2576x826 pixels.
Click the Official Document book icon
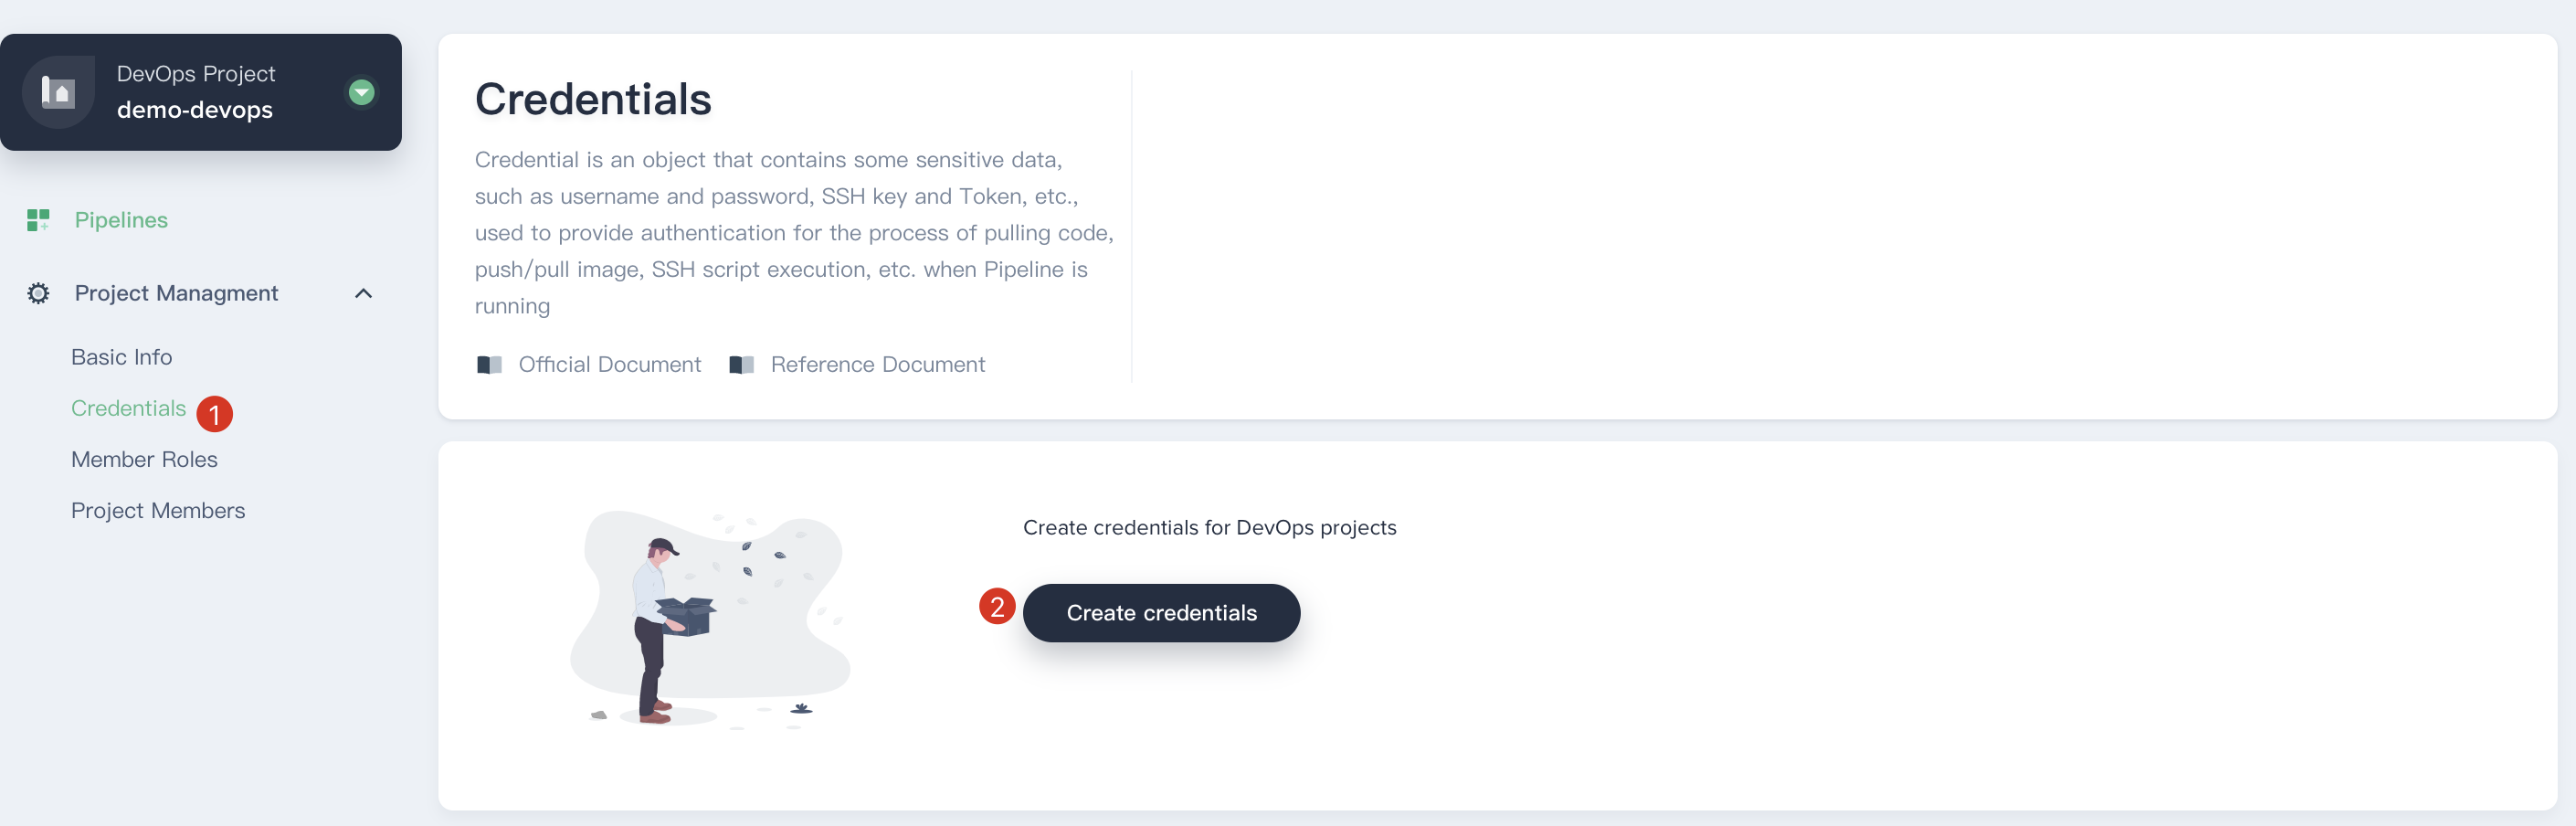point(489,365)
